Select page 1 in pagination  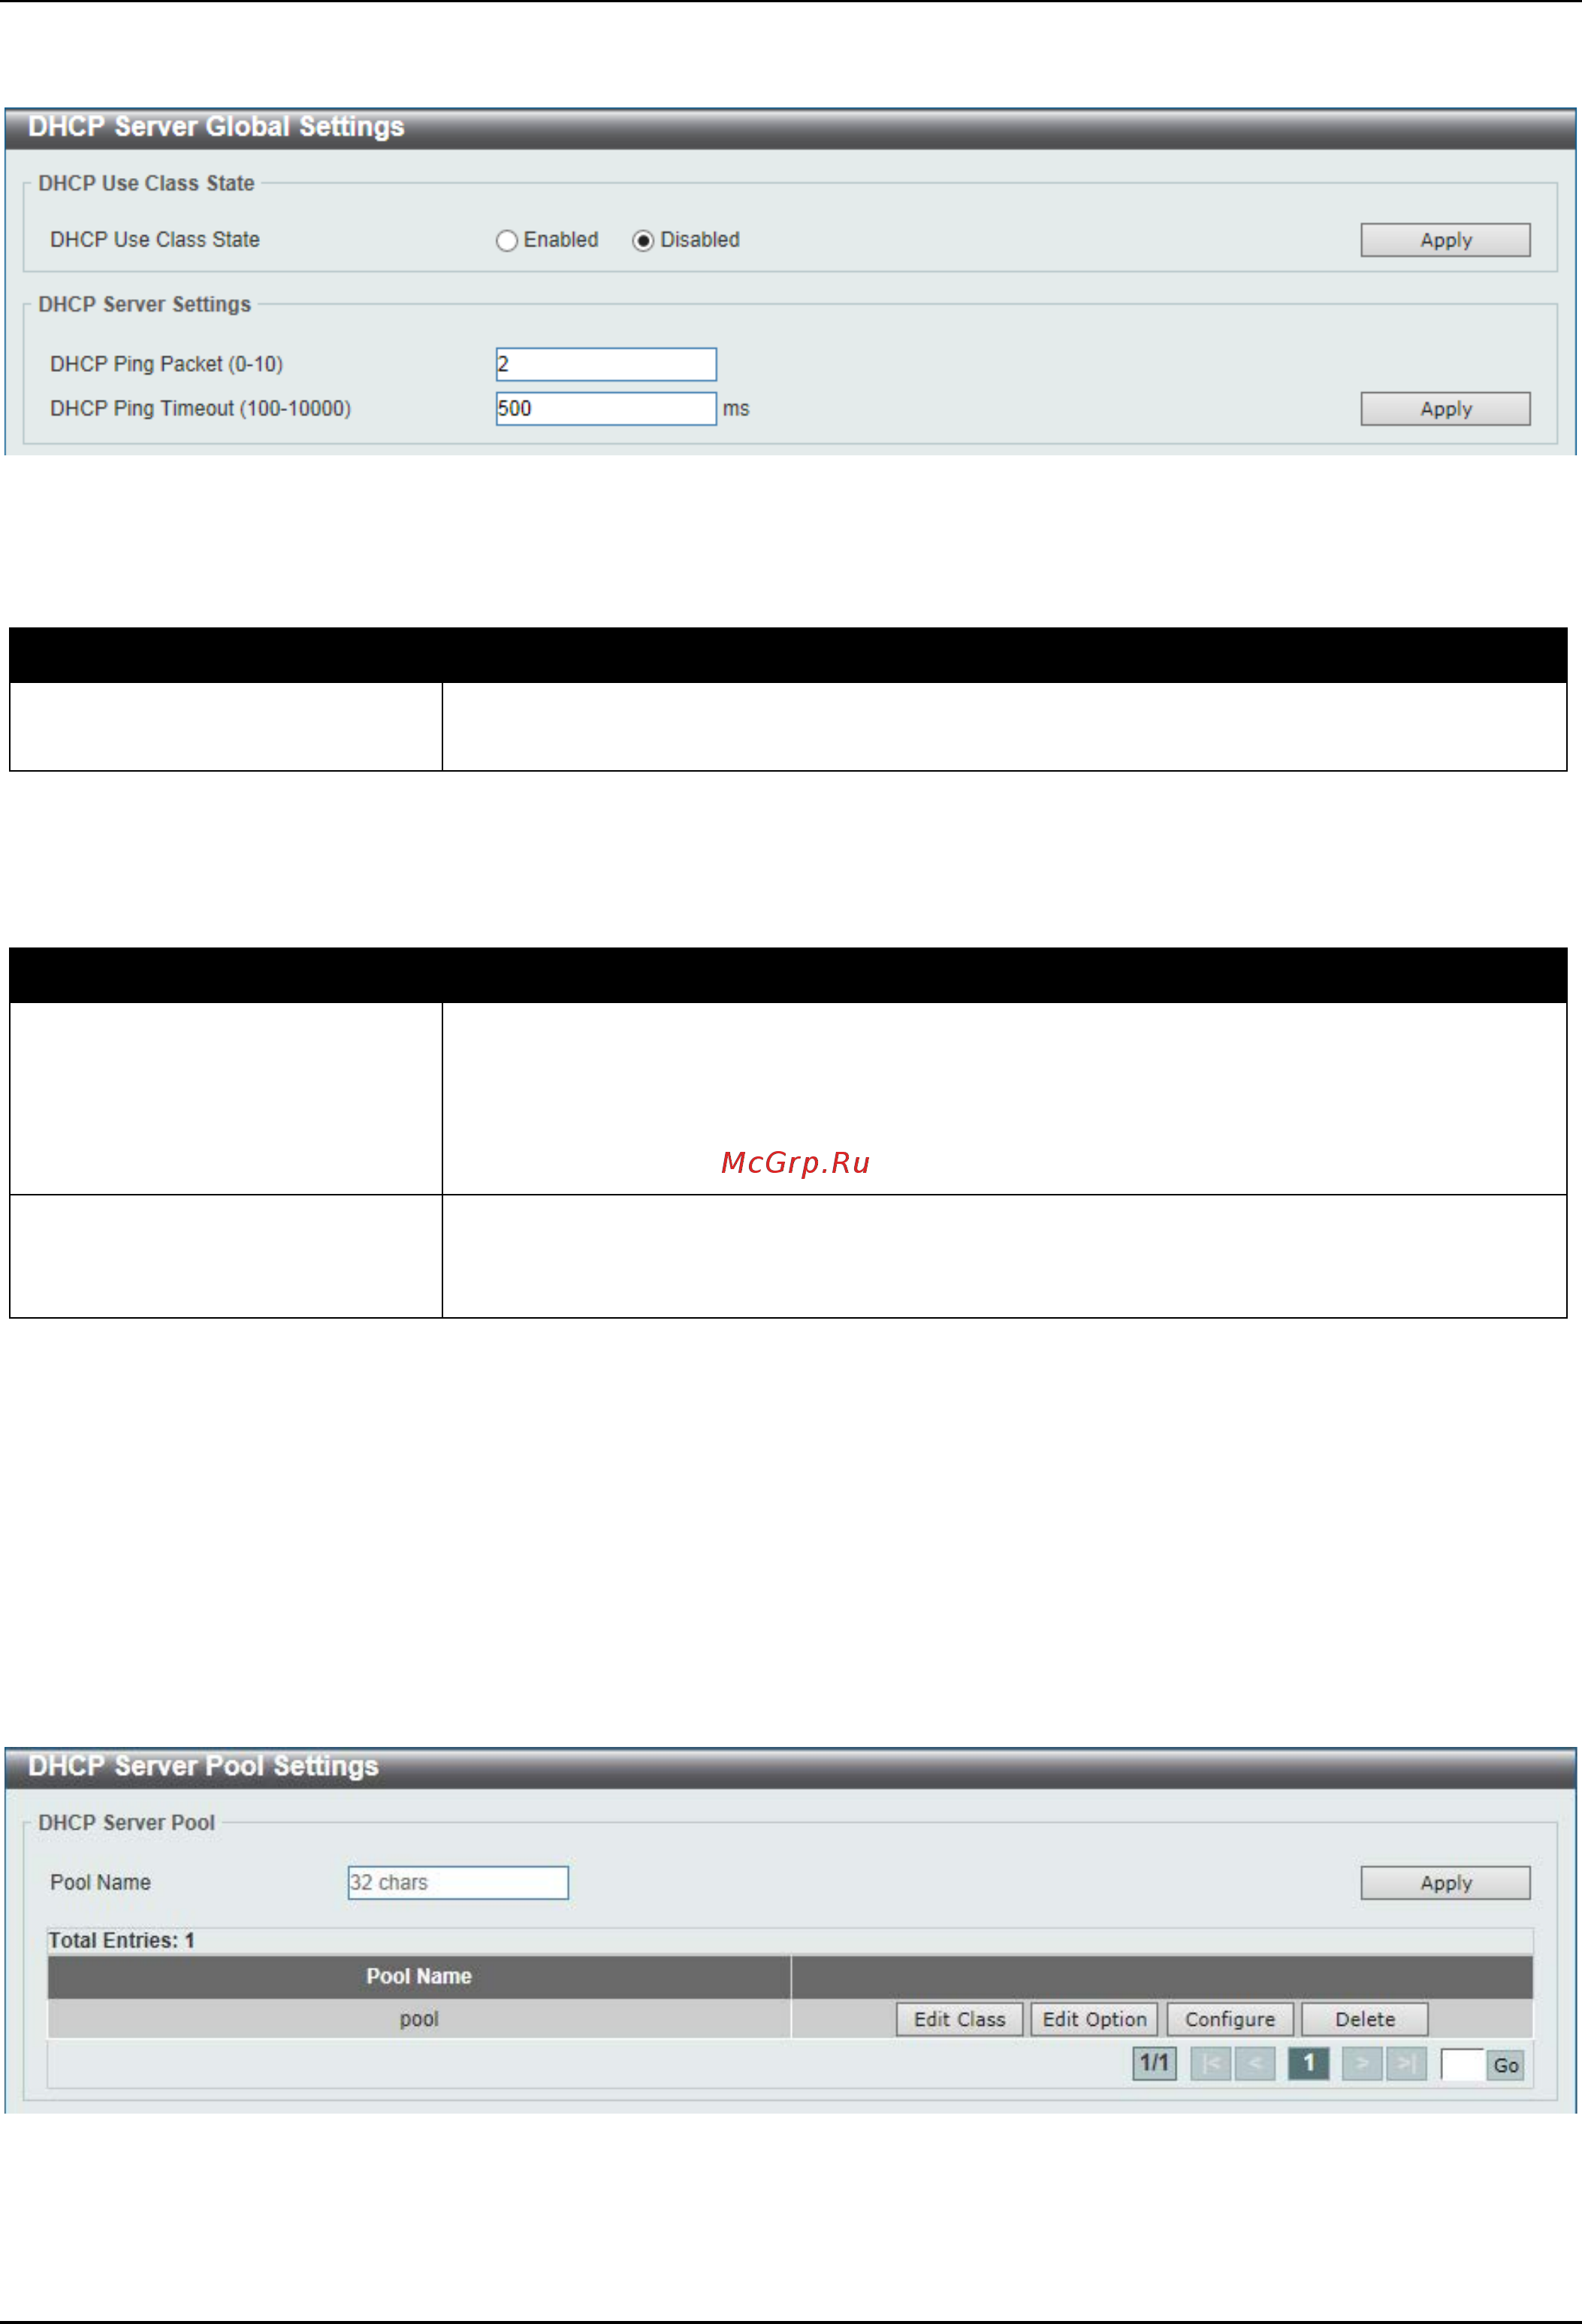(1308, 2063)
